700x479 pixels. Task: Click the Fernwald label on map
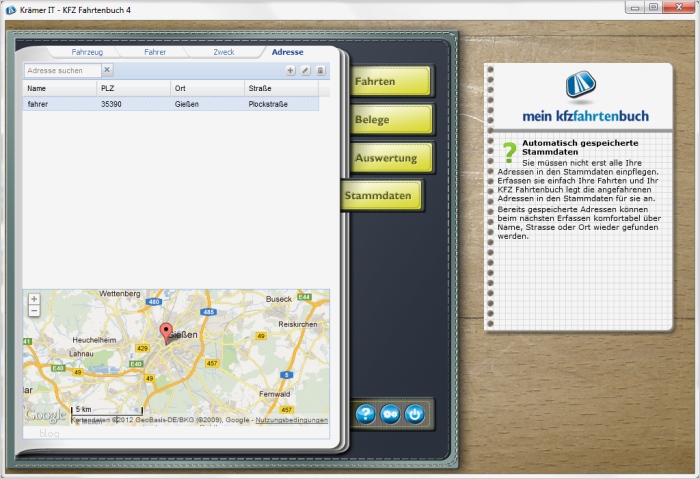(x=275, y=394)
